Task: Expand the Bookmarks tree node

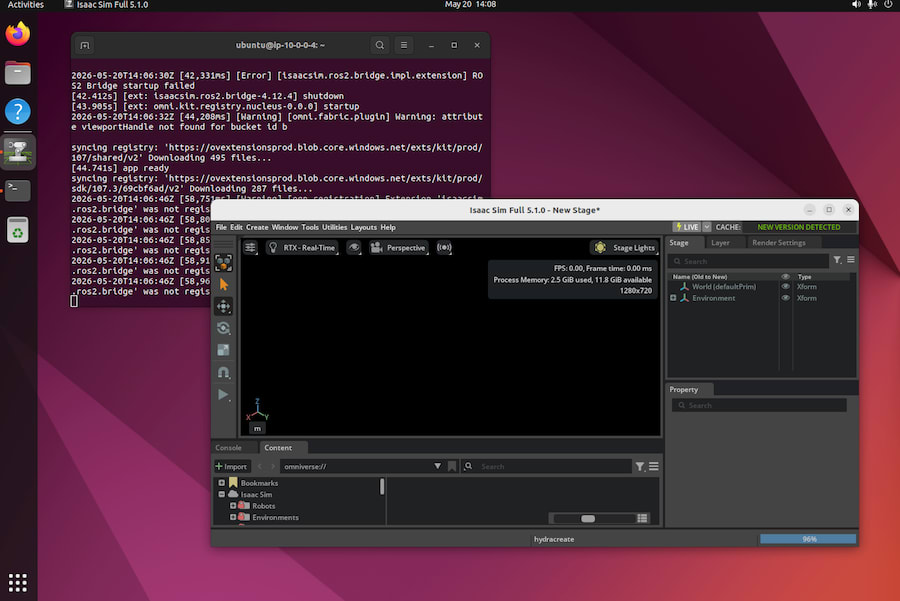Action: [222, 483]
